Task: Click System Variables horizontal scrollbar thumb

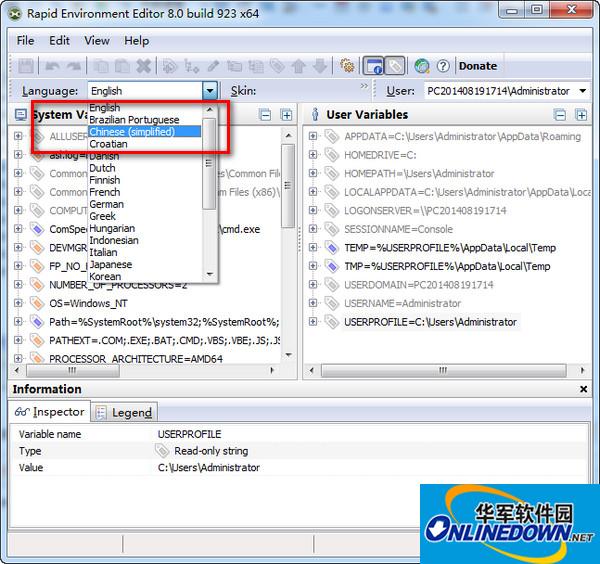Action: 73,370
